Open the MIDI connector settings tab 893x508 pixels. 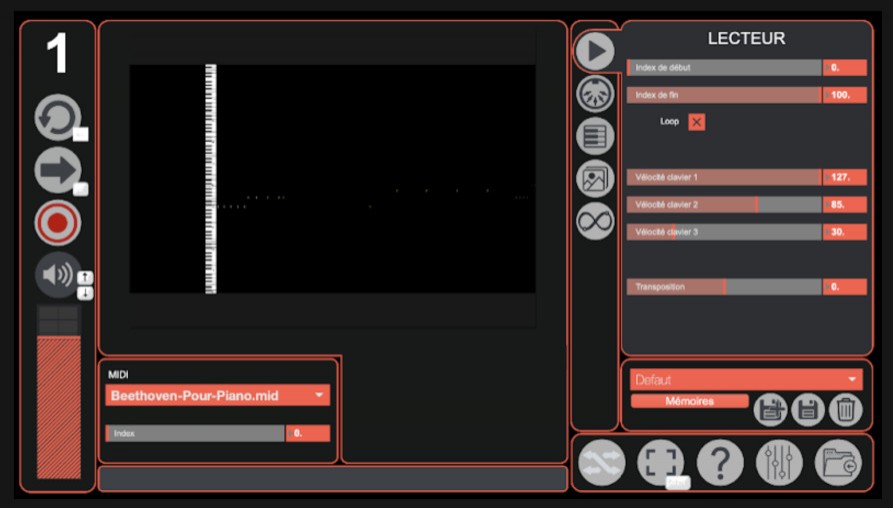pos(596,93)
